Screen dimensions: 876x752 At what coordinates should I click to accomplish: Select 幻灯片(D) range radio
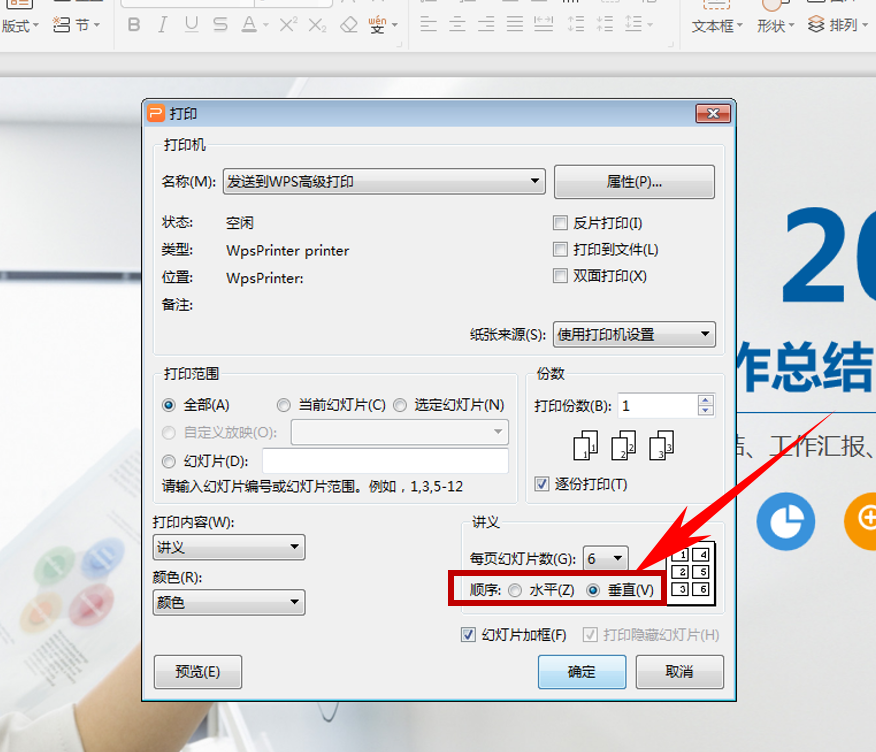[x=169, y=461]
